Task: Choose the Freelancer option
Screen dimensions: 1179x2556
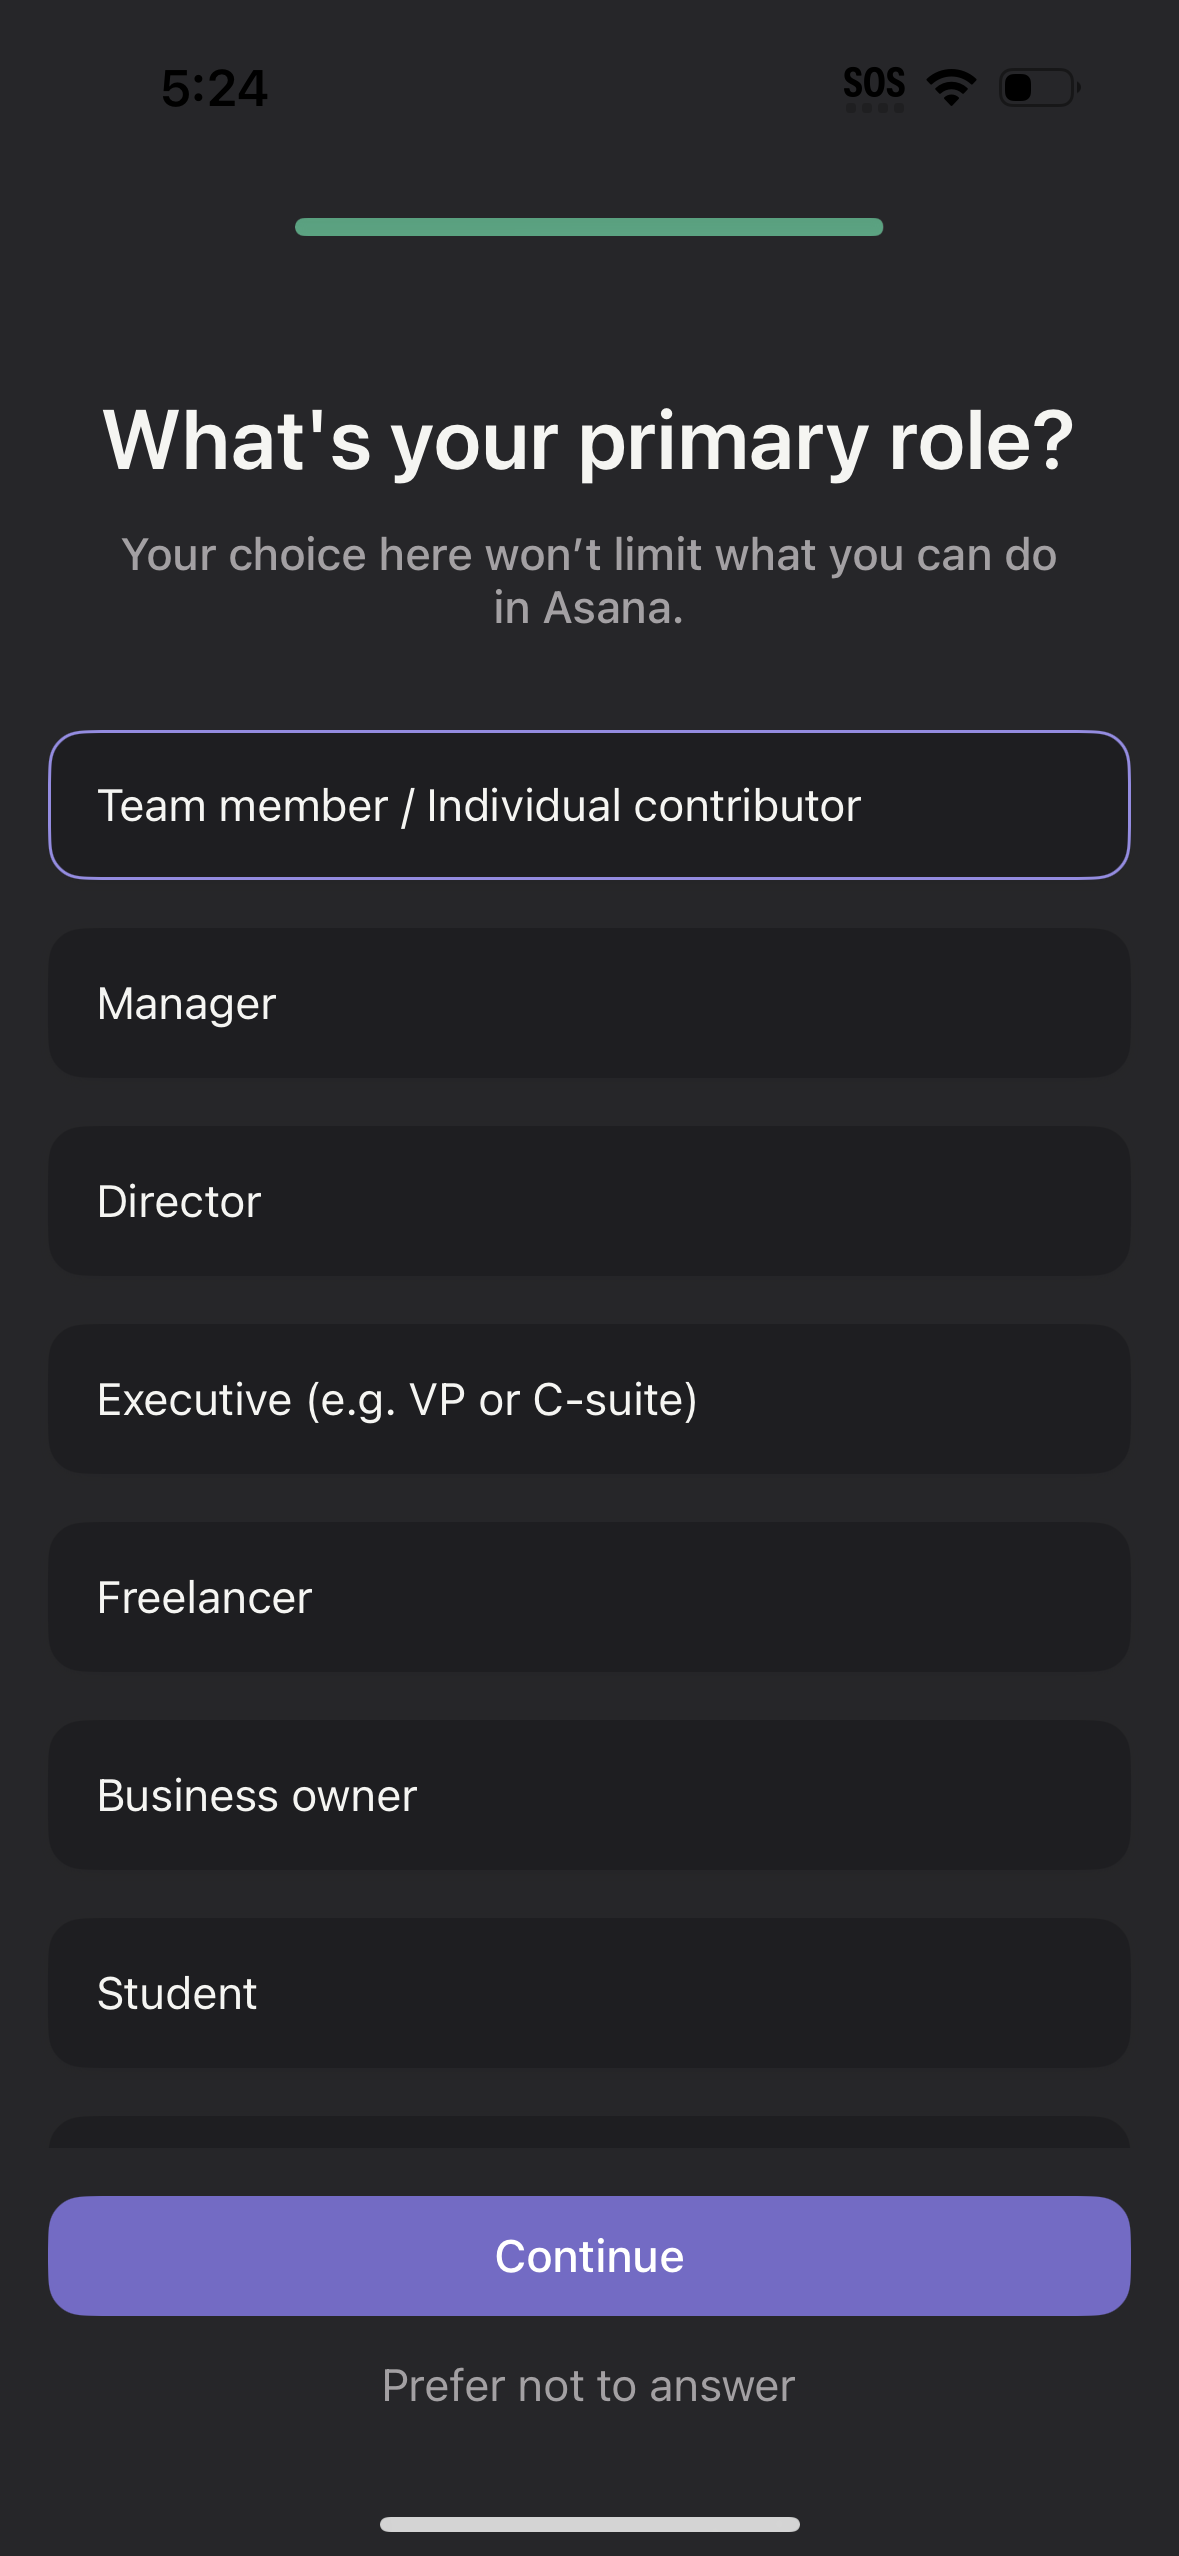Action: click(x=589, y=1597)
